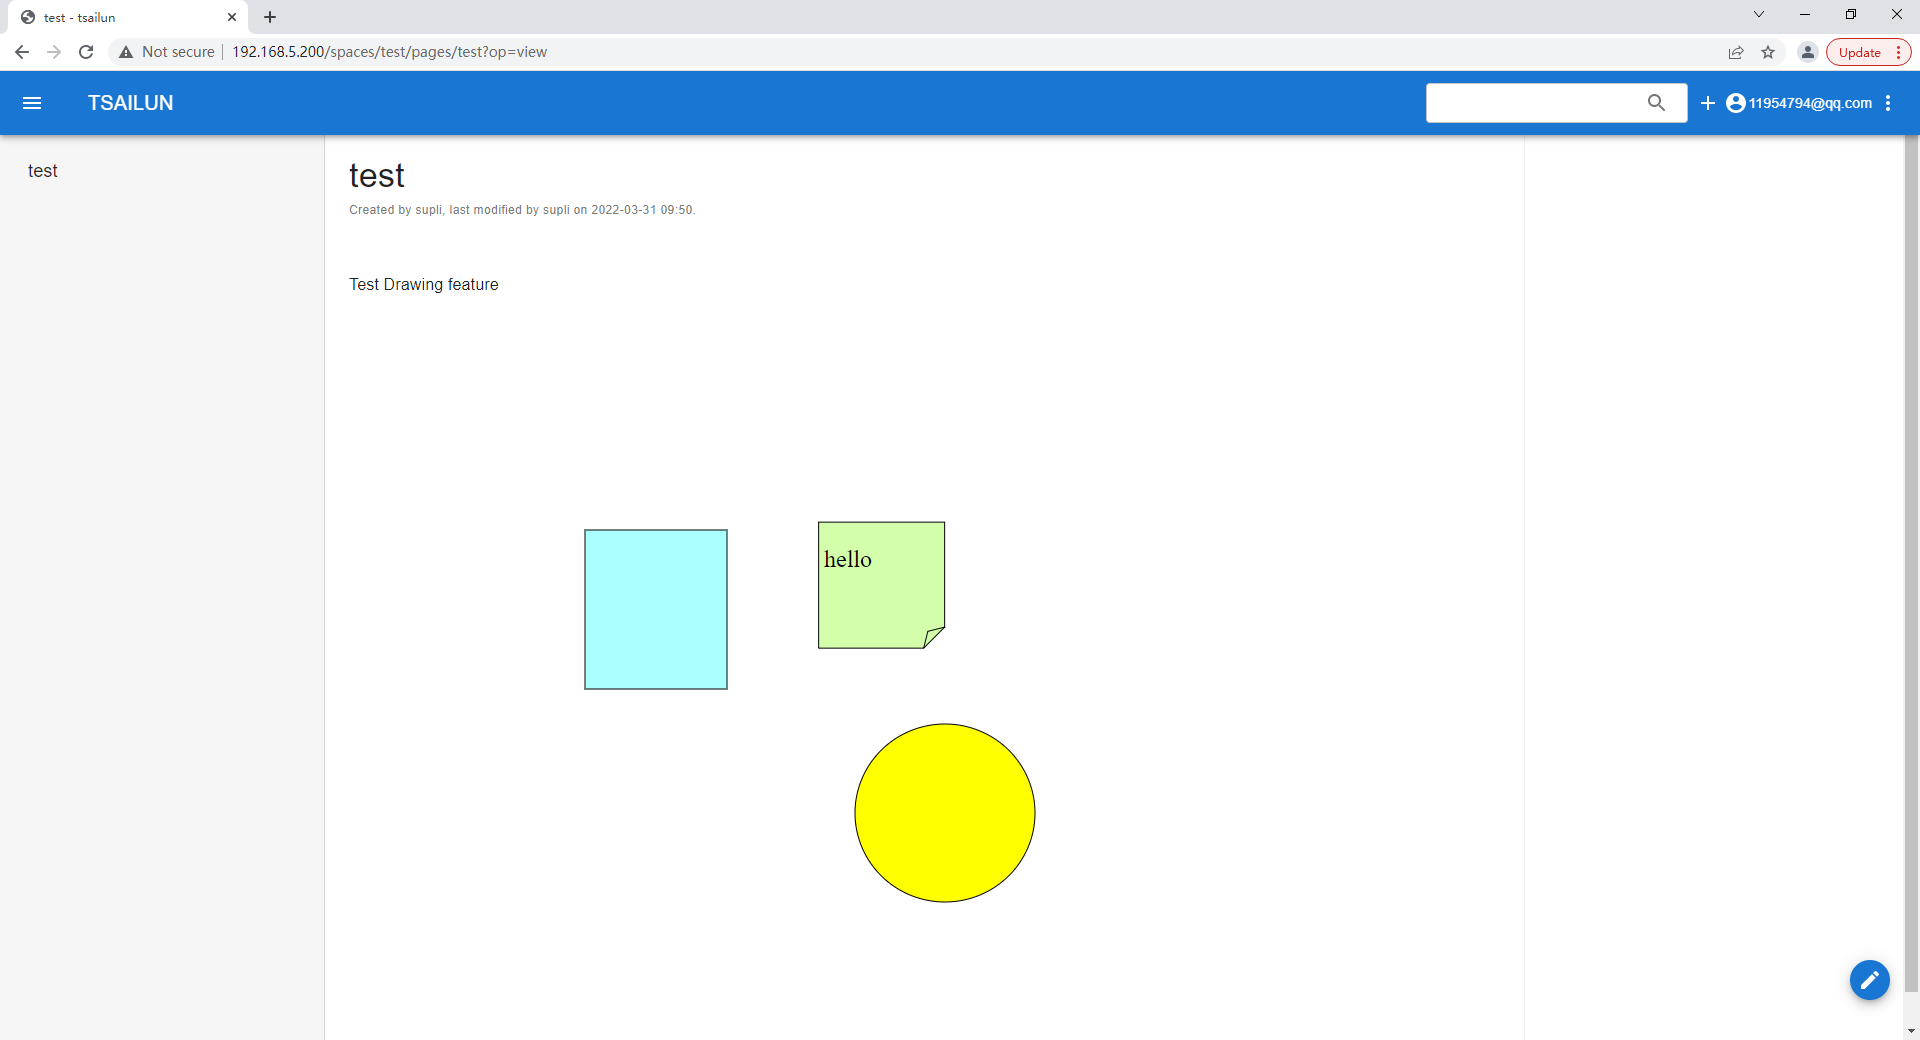Open the tab search chevron
This screenshot has height=1040, width=1920.
[1759, 14]
